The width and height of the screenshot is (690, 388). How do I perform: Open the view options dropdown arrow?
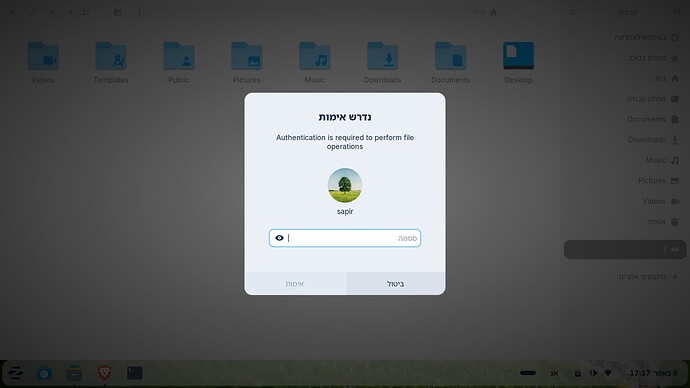tap(71, 12)
